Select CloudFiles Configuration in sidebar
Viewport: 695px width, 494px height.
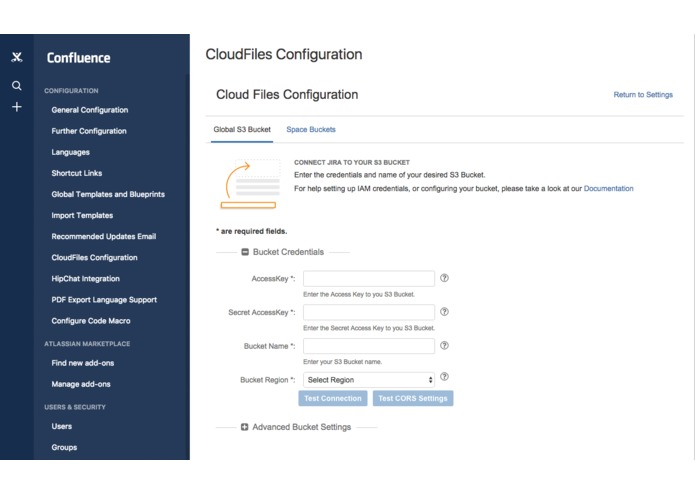click(94, 257)
